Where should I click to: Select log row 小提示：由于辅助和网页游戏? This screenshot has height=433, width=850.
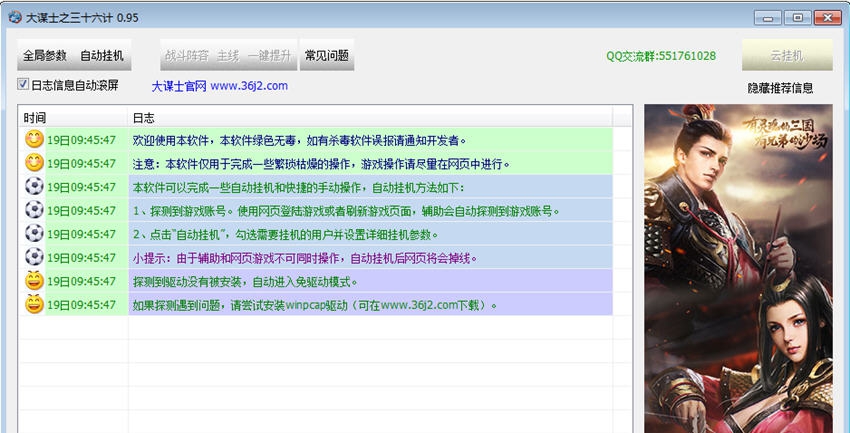click(315, 257)
